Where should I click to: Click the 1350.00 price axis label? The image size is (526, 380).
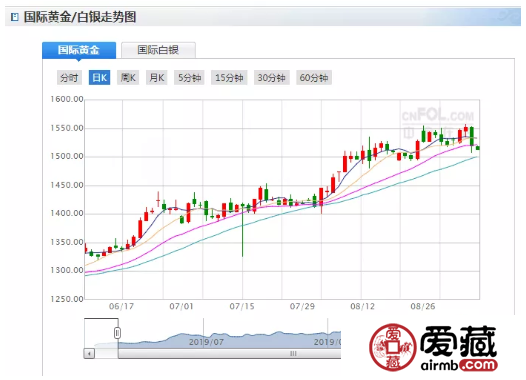[67, 242]
